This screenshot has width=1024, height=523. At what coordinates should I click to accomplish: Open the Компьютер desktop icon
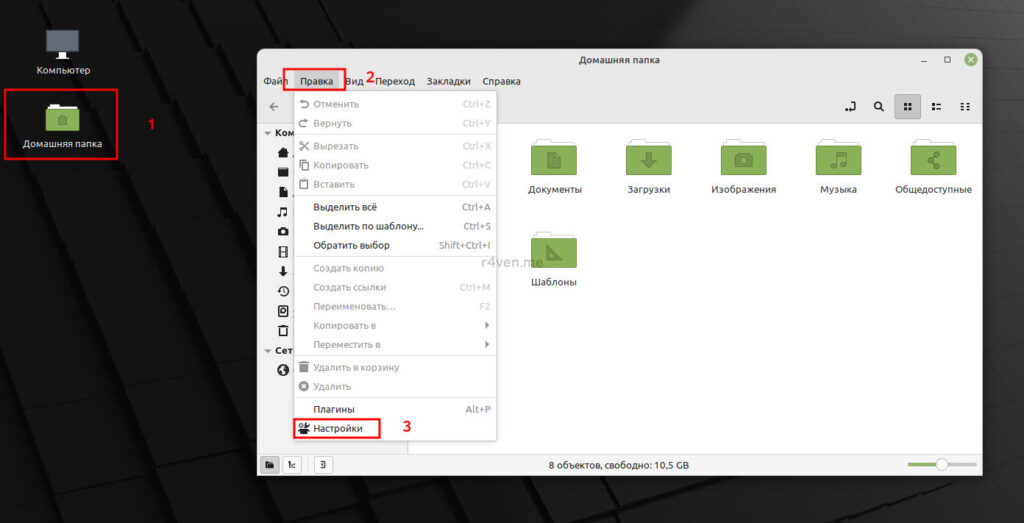coord(63,52)
